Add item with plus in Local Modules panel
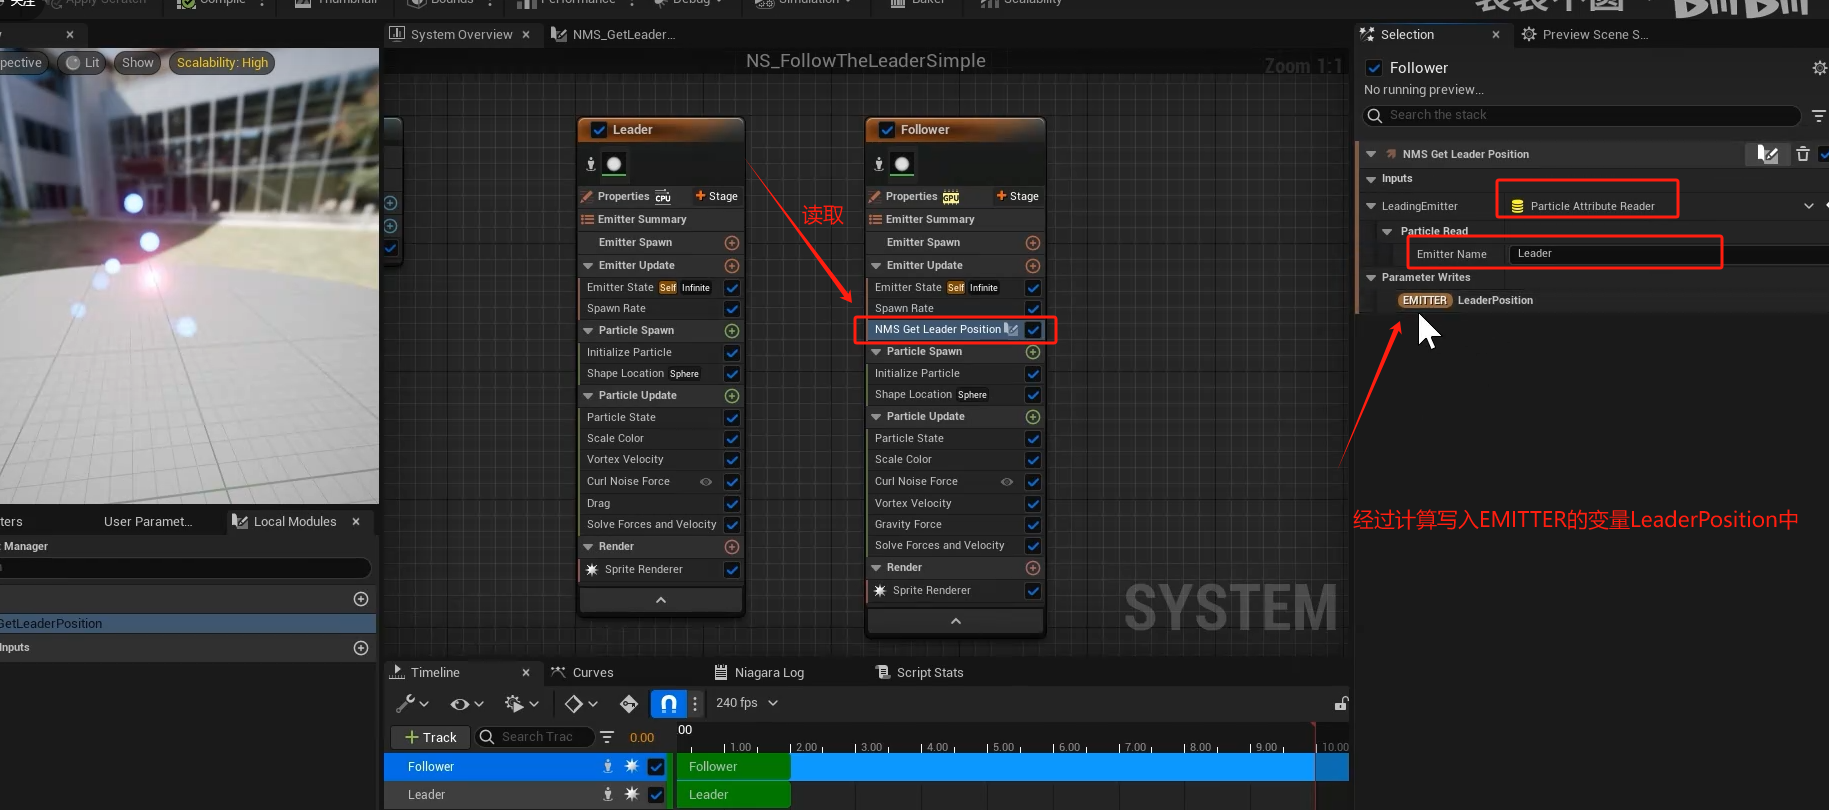Viewport: 1829px width, 810px height. pyautogui.click(x=361, y=599)
